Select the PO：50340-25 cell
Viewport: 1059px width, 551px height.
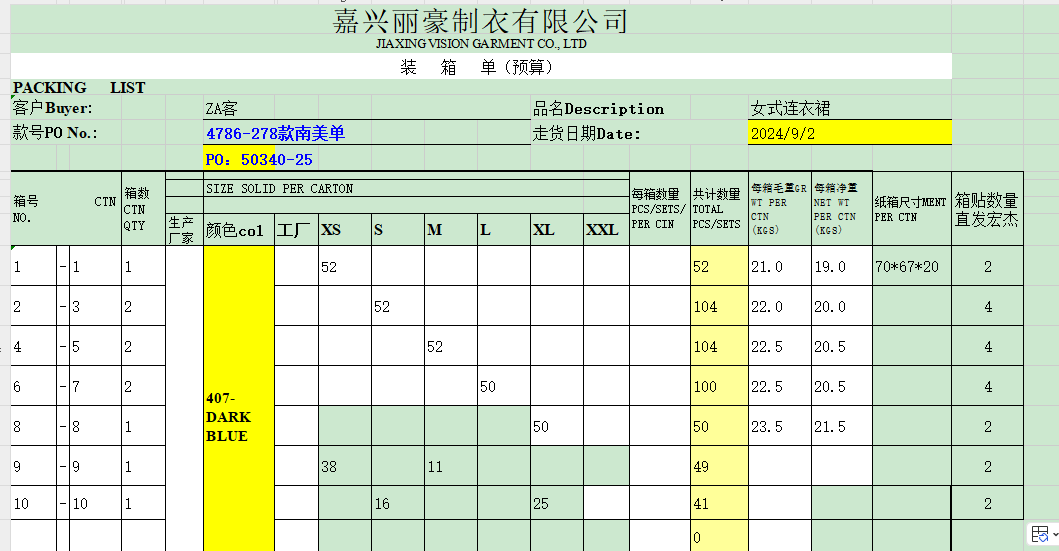pyautogui.click(x=259, y=159)
